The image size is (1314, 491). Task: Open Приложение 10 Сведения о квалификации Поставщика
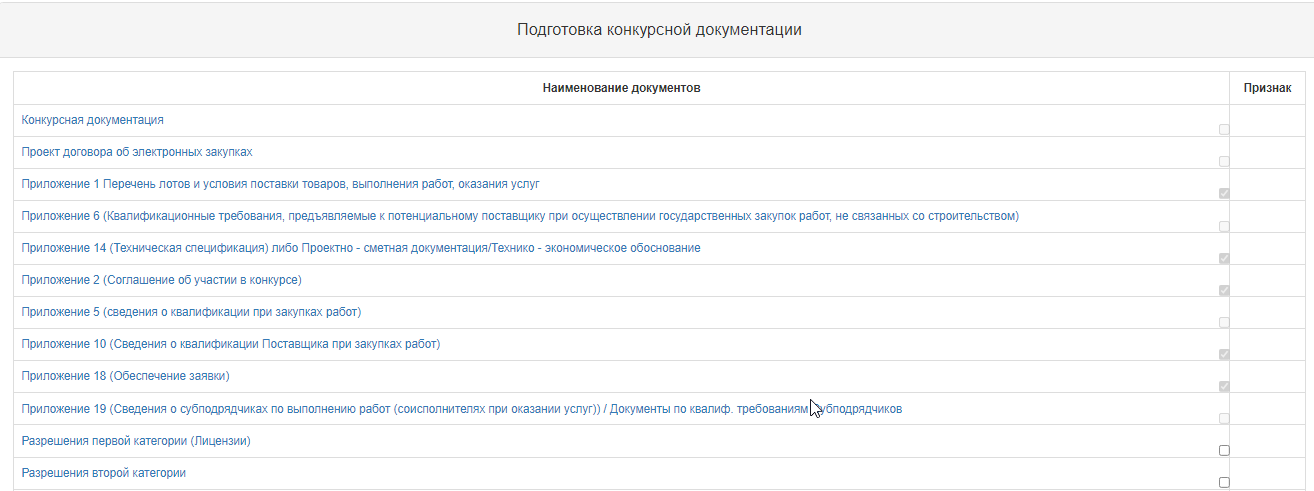(x=231, y=344)
